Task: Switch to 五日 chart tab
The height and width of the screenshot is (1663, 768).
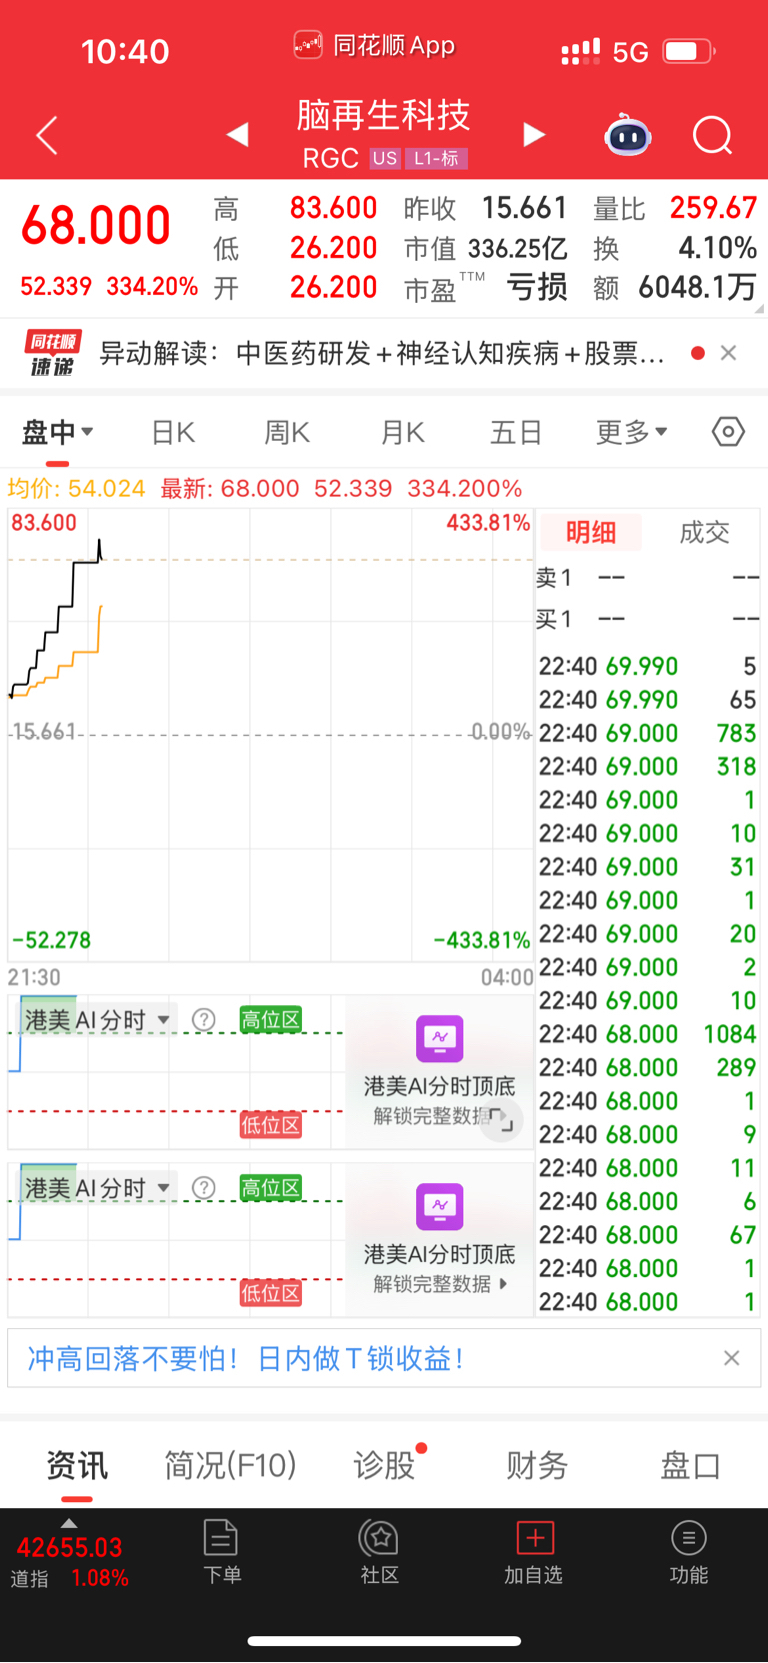Action: (x=516, y=432)
